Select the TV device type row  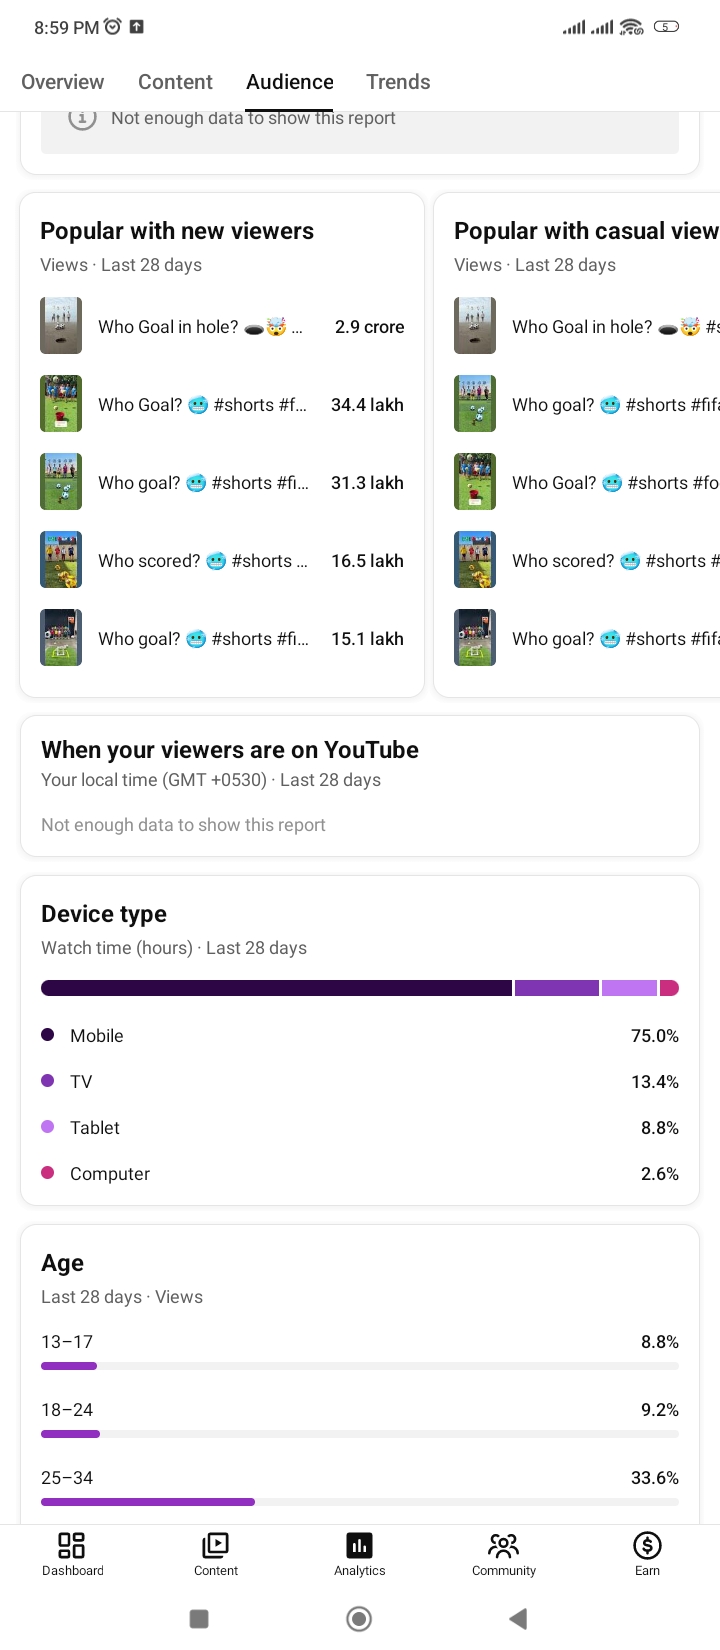coord(360,1082)
